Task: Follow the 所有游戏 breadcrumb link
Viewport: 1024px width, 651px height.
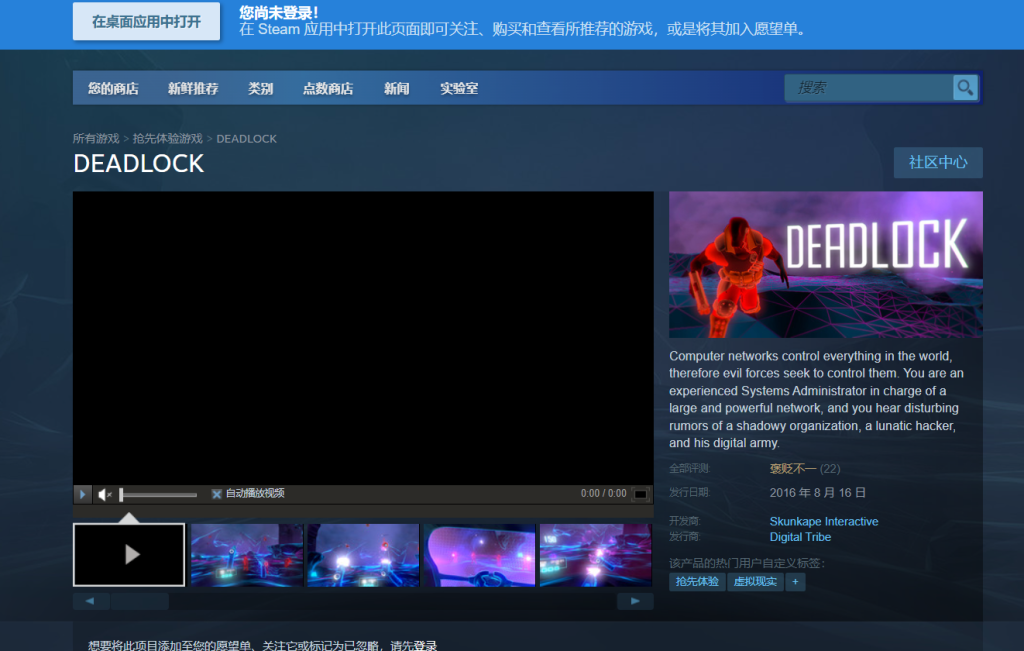Action: 96,138
